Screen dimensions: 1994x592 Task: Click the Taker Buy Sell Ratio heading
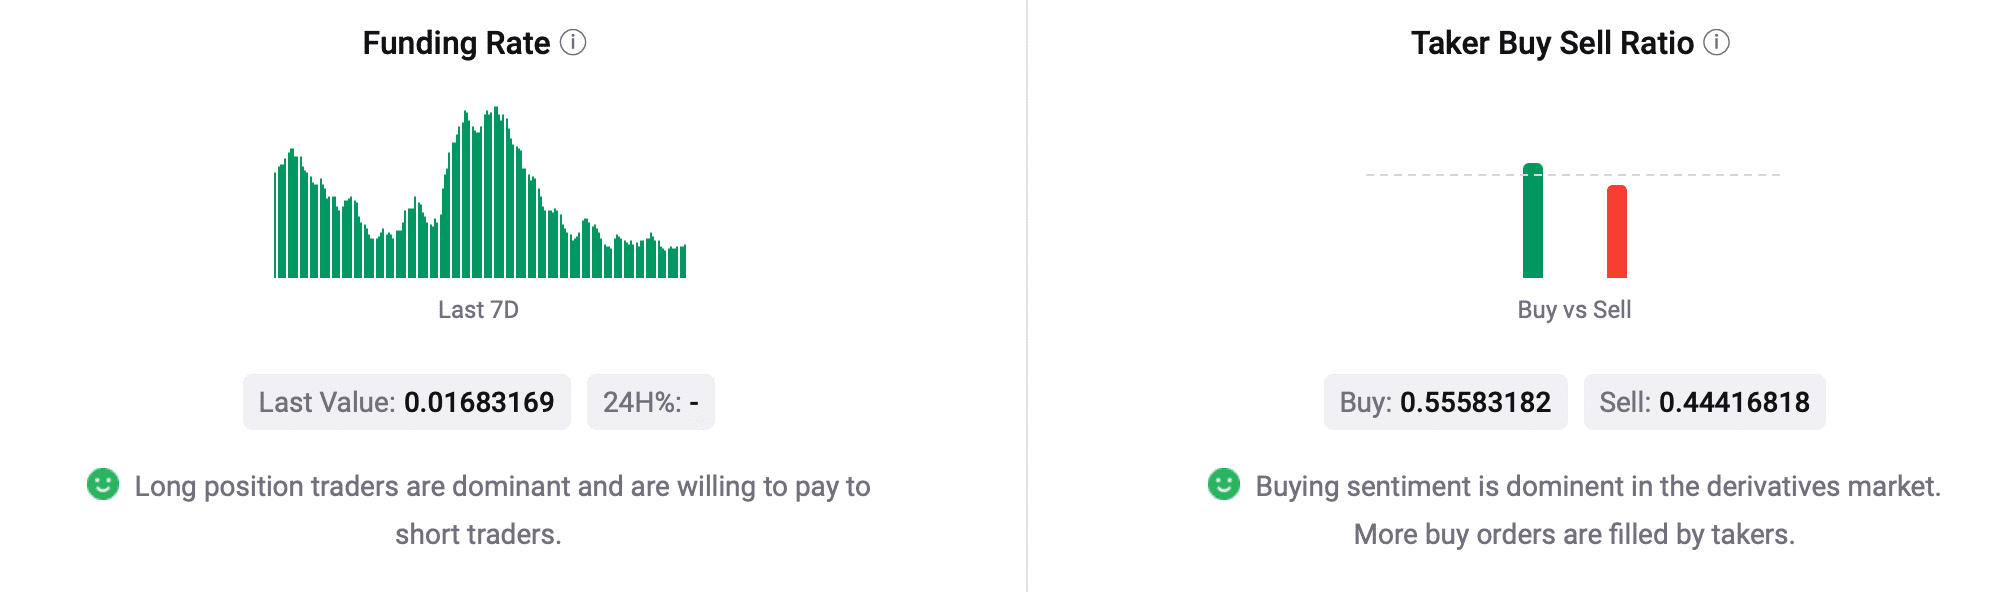[x=1552, y=43]
